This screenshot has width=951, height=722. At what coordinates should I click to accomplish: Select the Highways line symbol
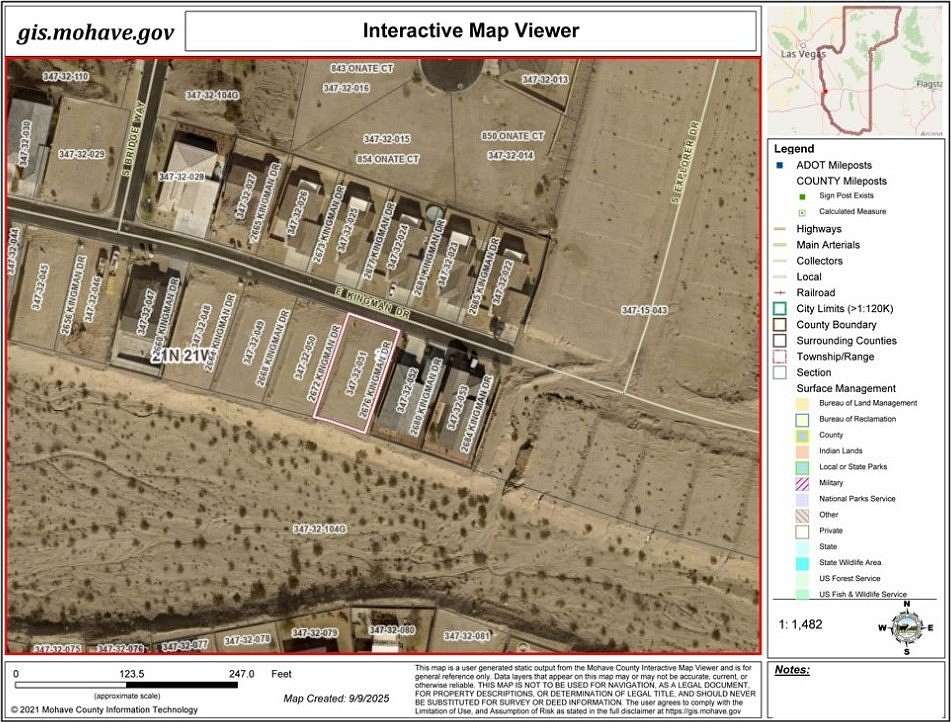pos(779,228)
